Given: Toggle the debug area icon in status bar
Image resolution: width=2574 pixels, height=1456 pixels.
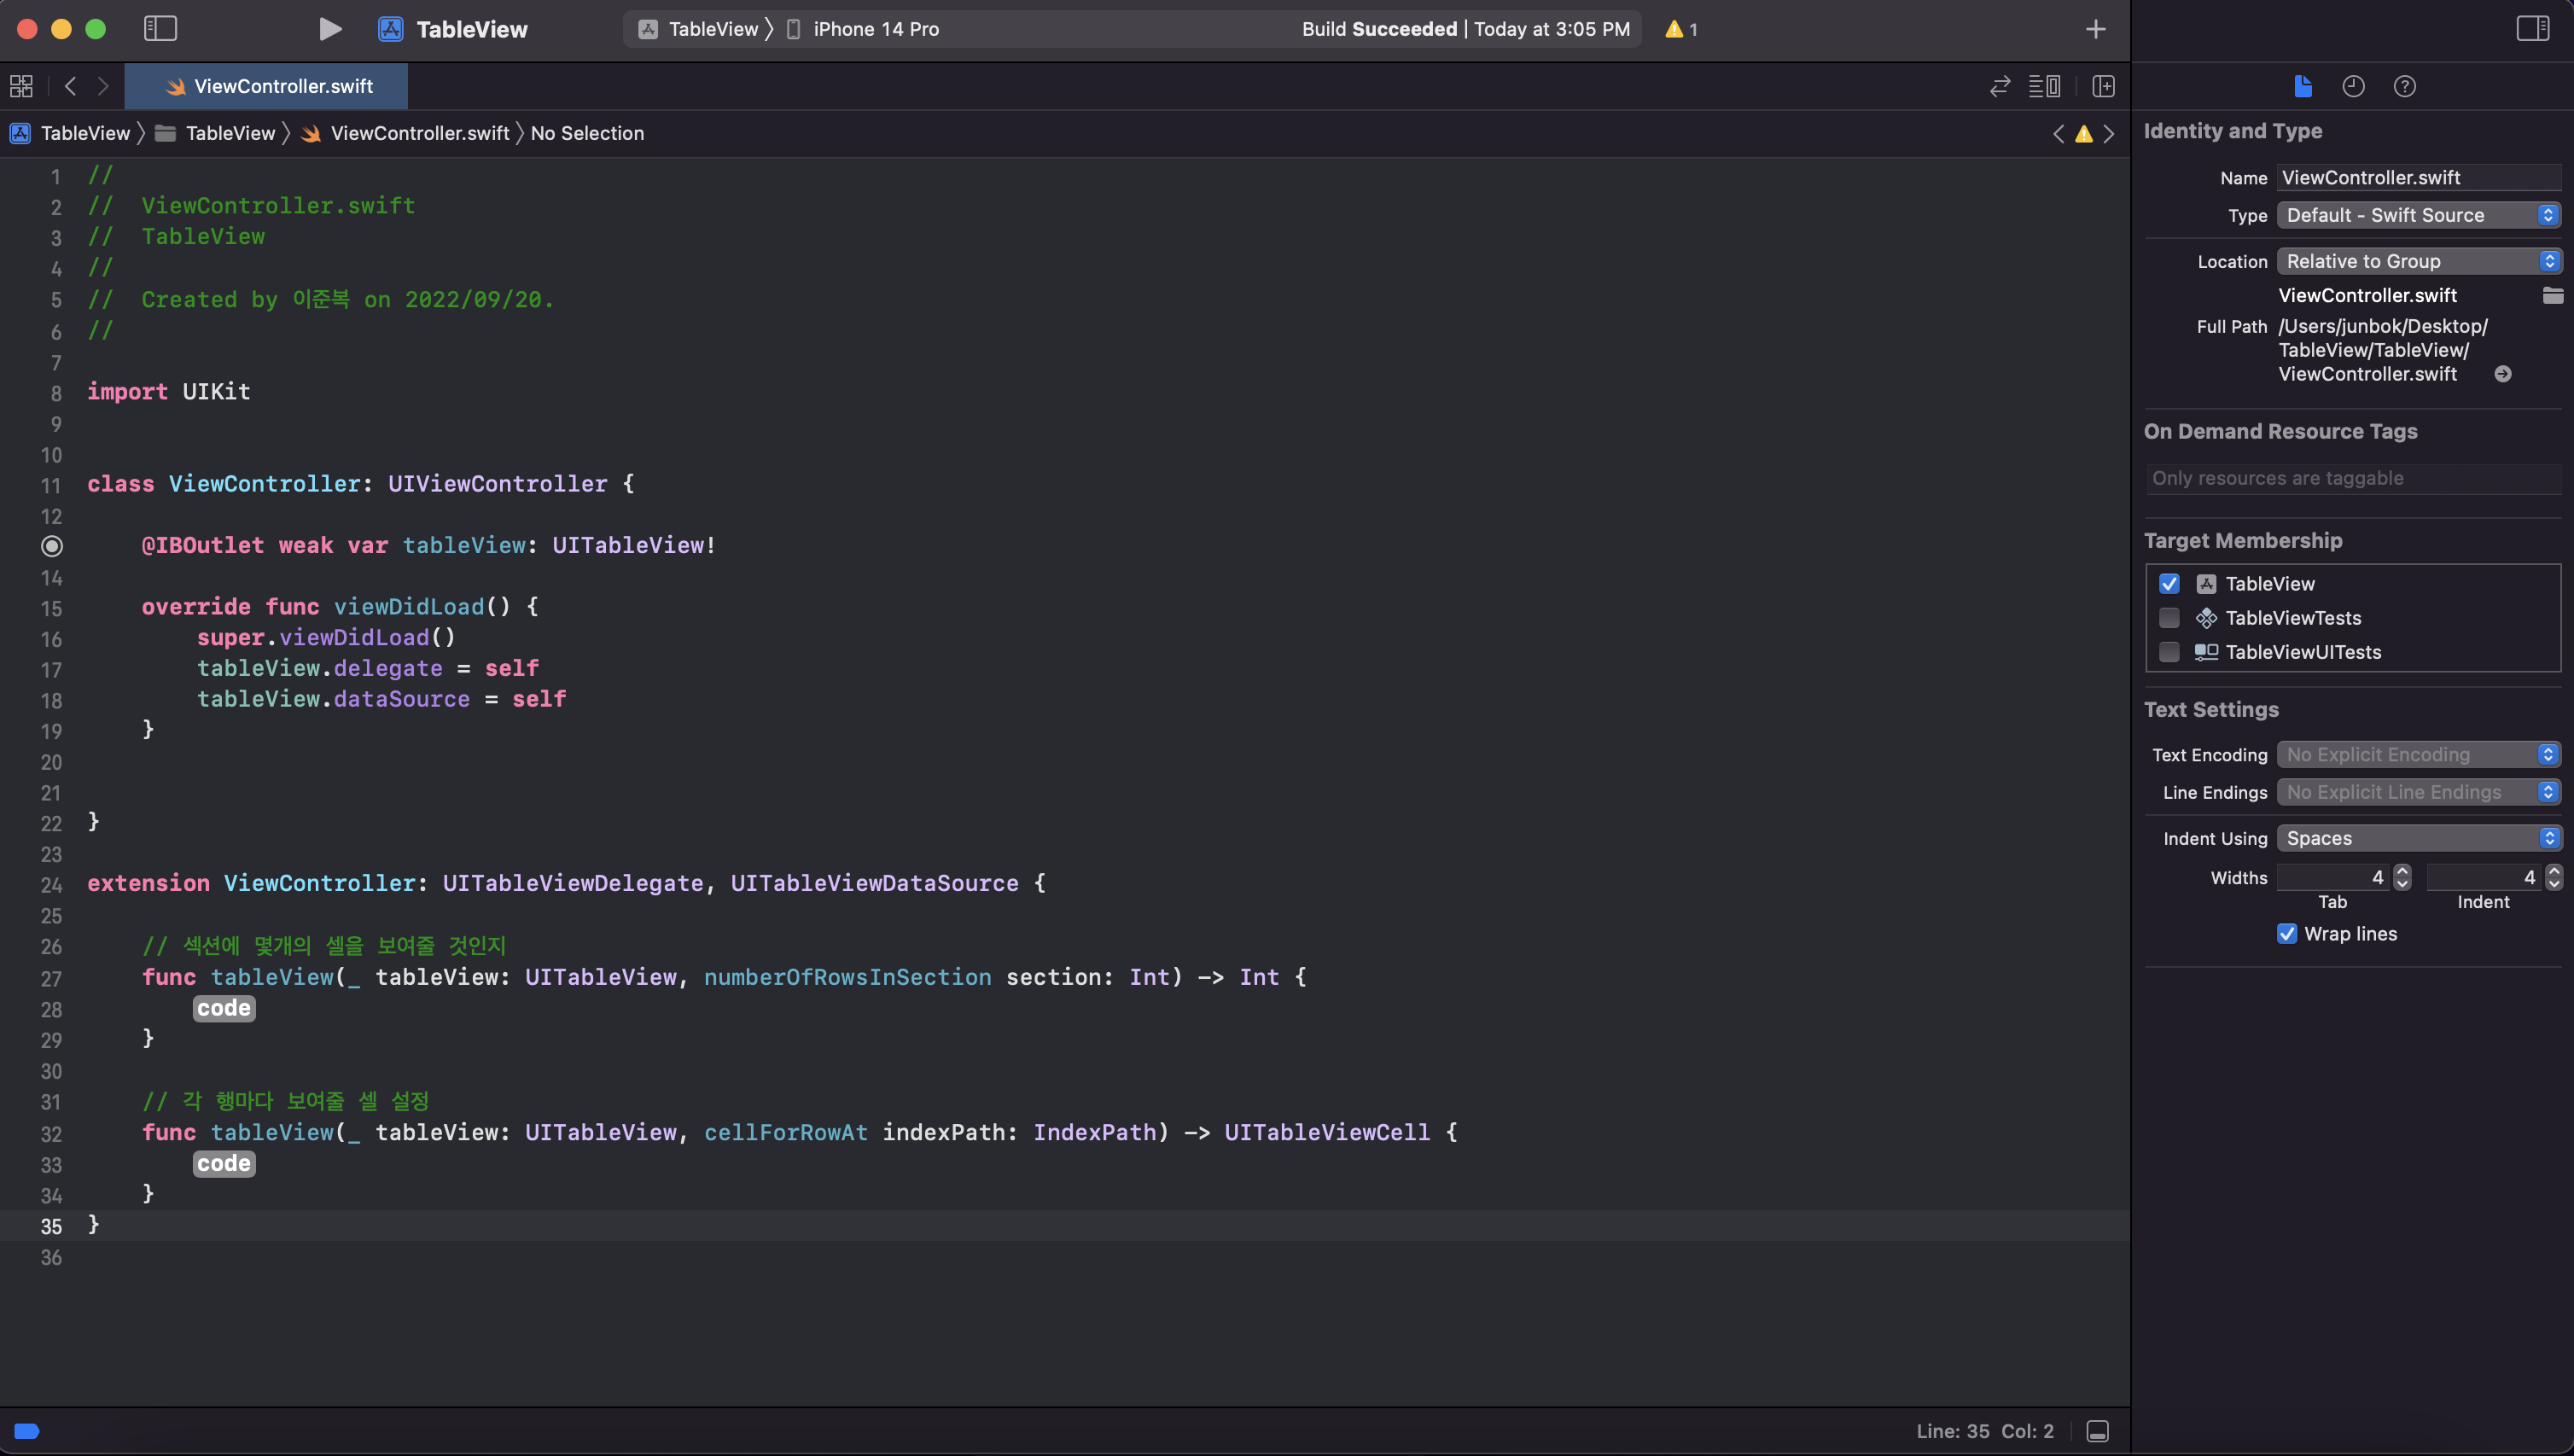Looking at the screenshot, I should [2097, 1431].
